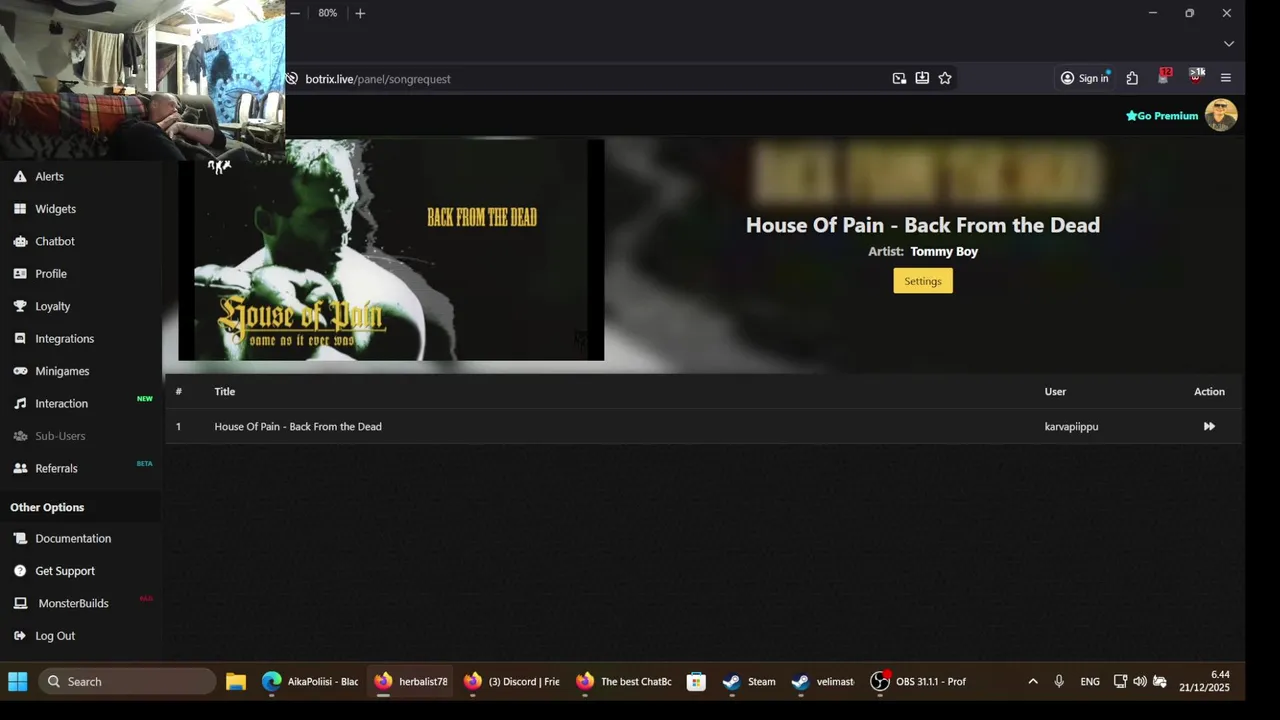Click the Log Out exit icon
Screen dimensions: 1280x720
pyautogui.click(x=20, y=636)
